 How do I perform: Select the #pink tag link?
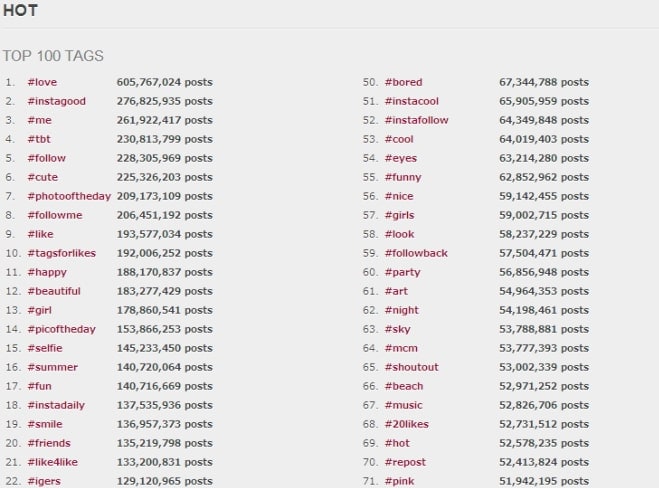pos(399,481)
